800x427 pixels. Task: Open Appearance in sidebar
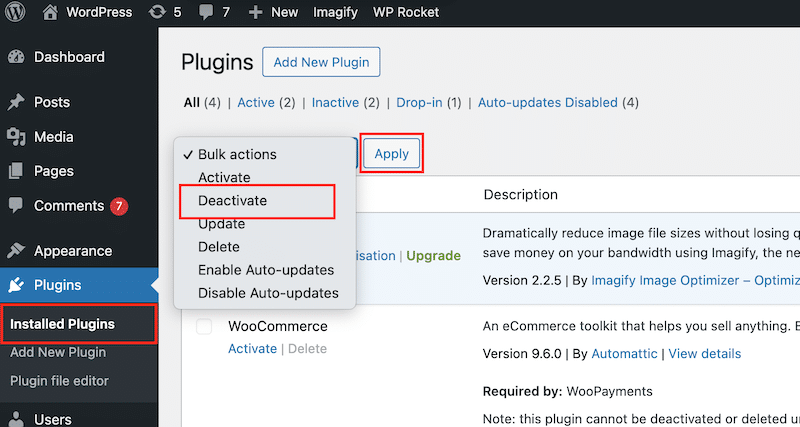point(73,251)
